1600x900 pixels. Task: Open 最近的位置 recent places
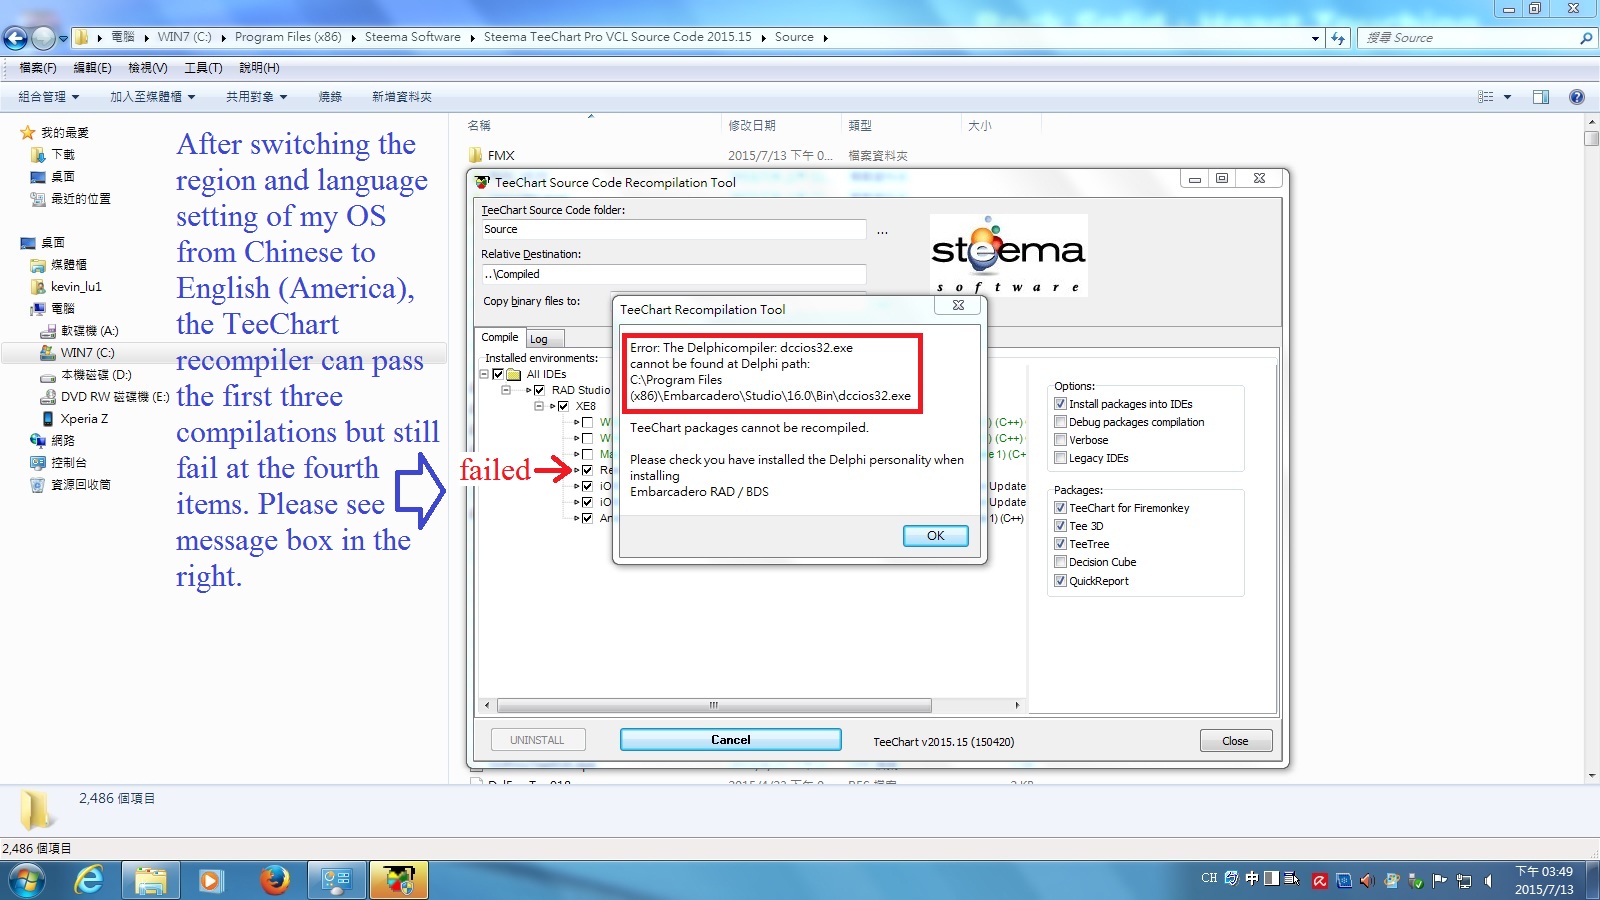[81, 199]
